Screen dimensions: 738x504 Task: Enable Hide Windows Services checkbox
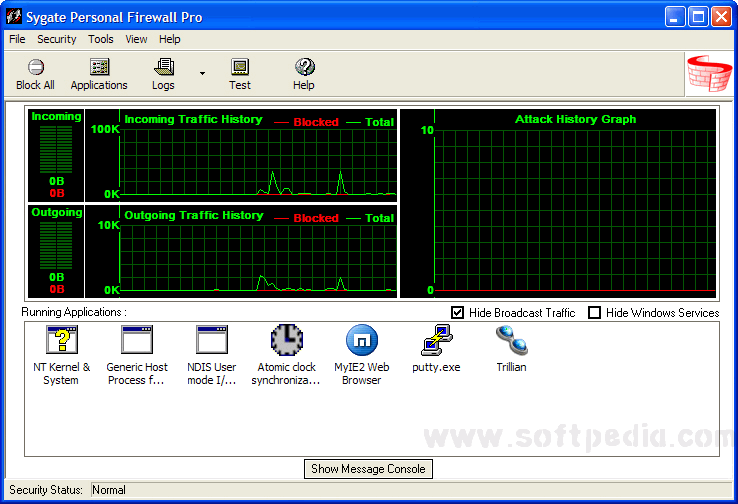(594, 312)
